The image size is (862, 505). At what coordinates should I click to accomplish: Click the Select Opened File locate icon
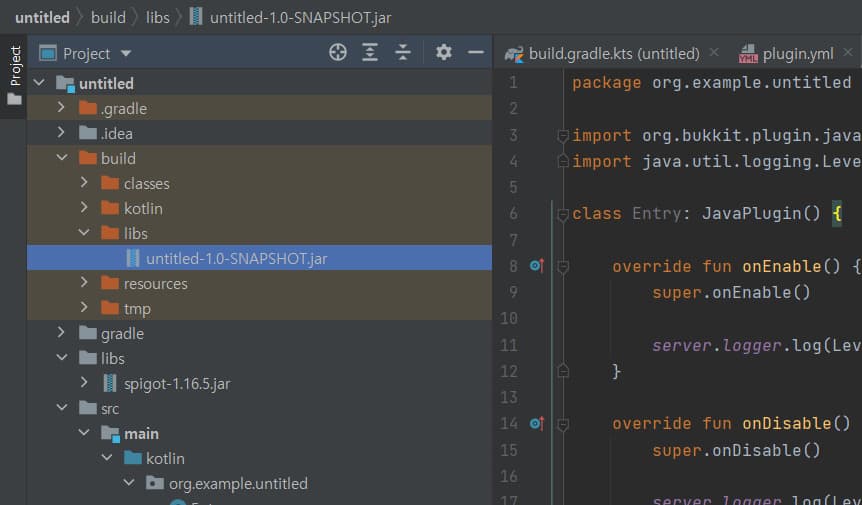click(338, 53)
